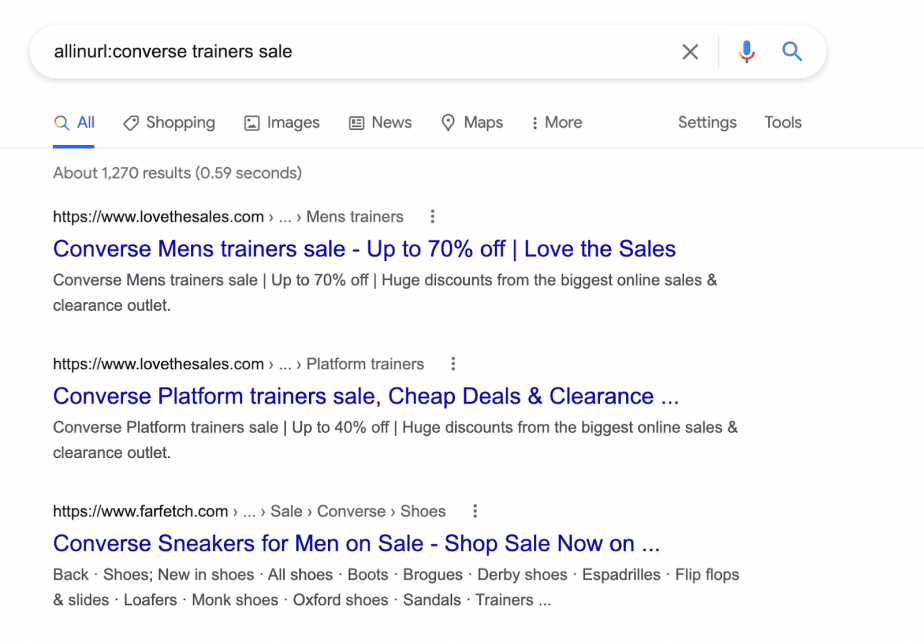Switch to the News tab
Screen dimensions: 924x641
click(381, 123)
